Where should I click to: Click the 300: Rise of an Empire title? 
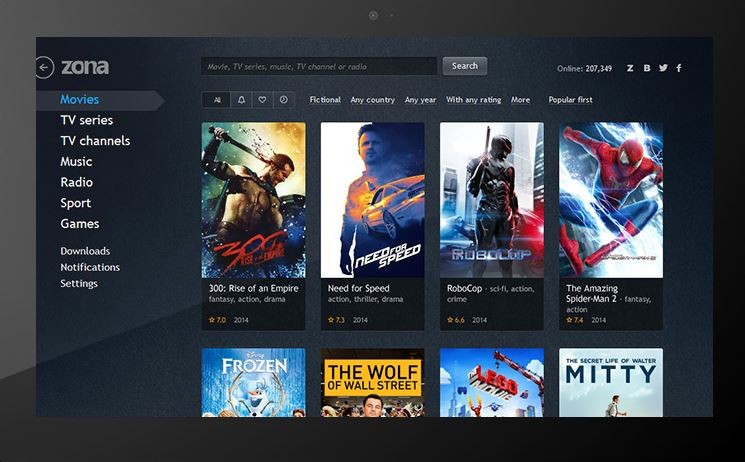[254, 289]
